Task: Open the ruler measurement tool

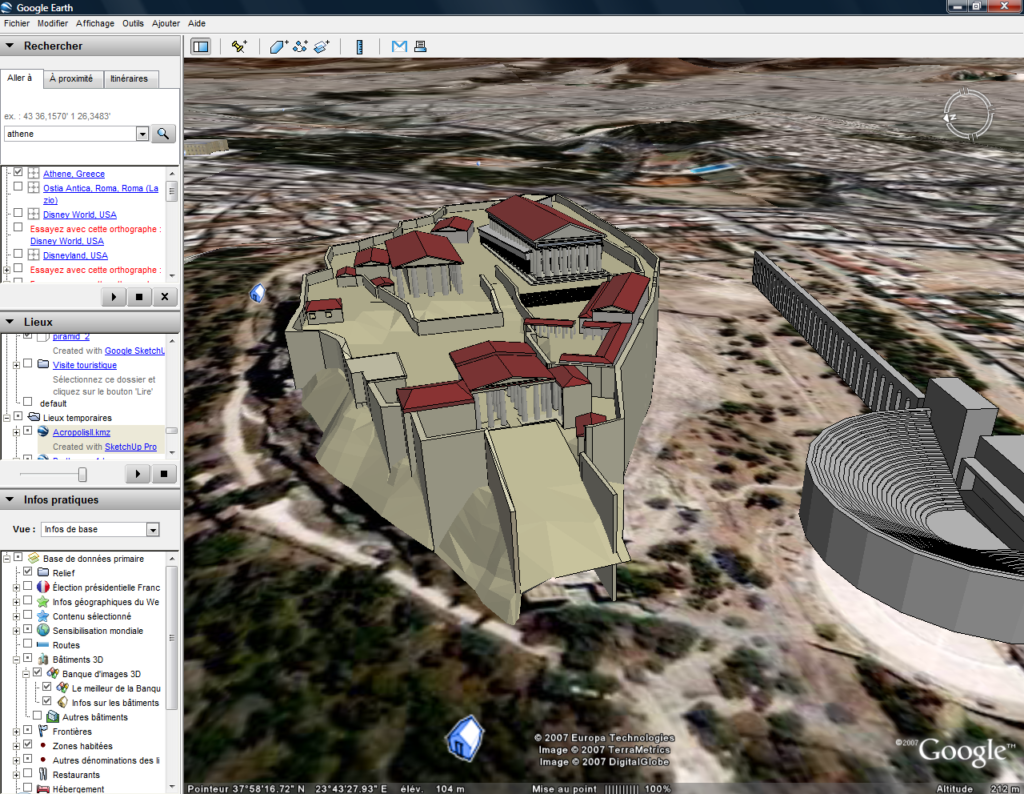Action: [359, 46]
